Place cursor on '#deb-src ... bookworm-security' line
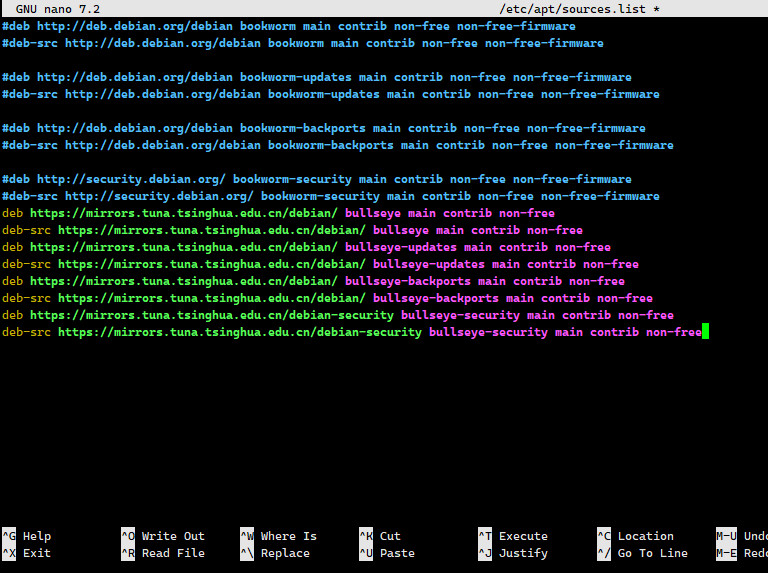768x573 pixels. click(x=331, y=196)
